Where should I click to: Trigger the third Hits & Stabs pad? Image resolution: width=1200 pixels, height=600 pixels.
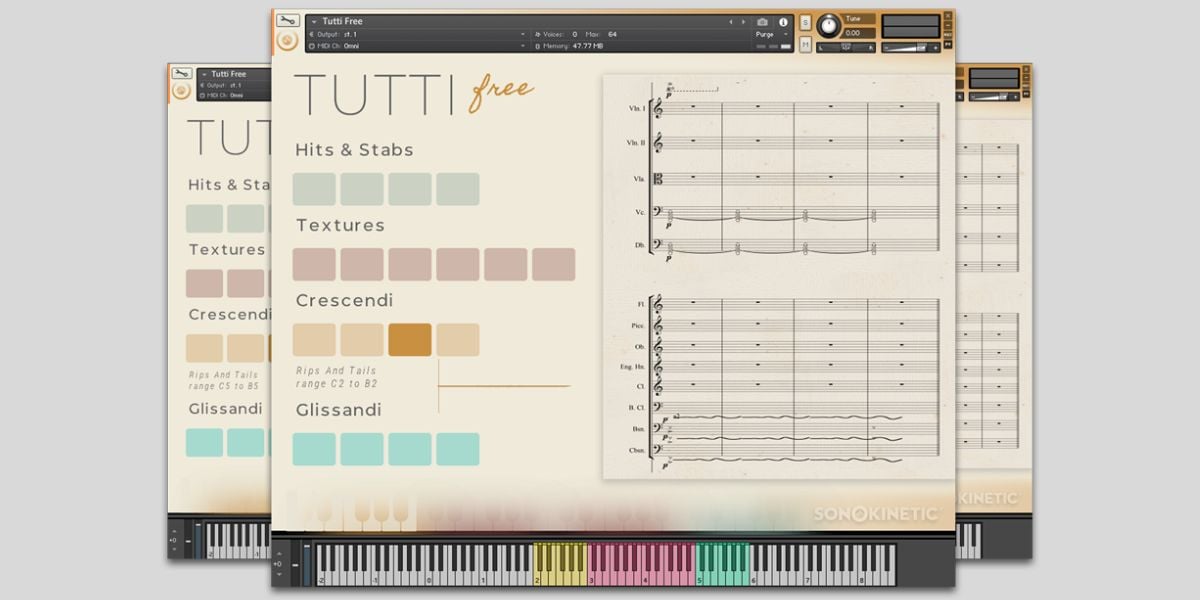tap(410, 189)
